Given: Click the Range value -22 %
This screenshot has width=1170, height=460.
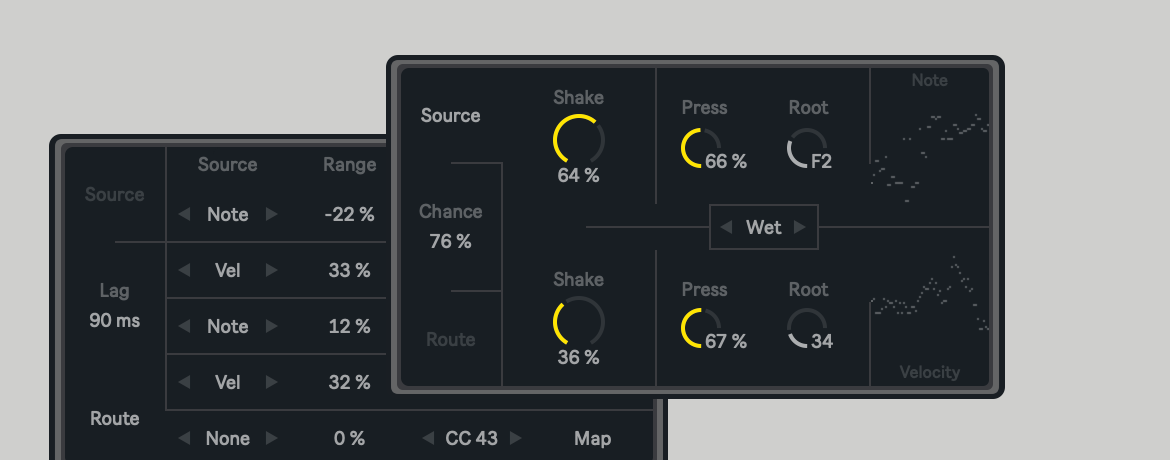Looking at the screenshot, I should (x=349, y=214).
